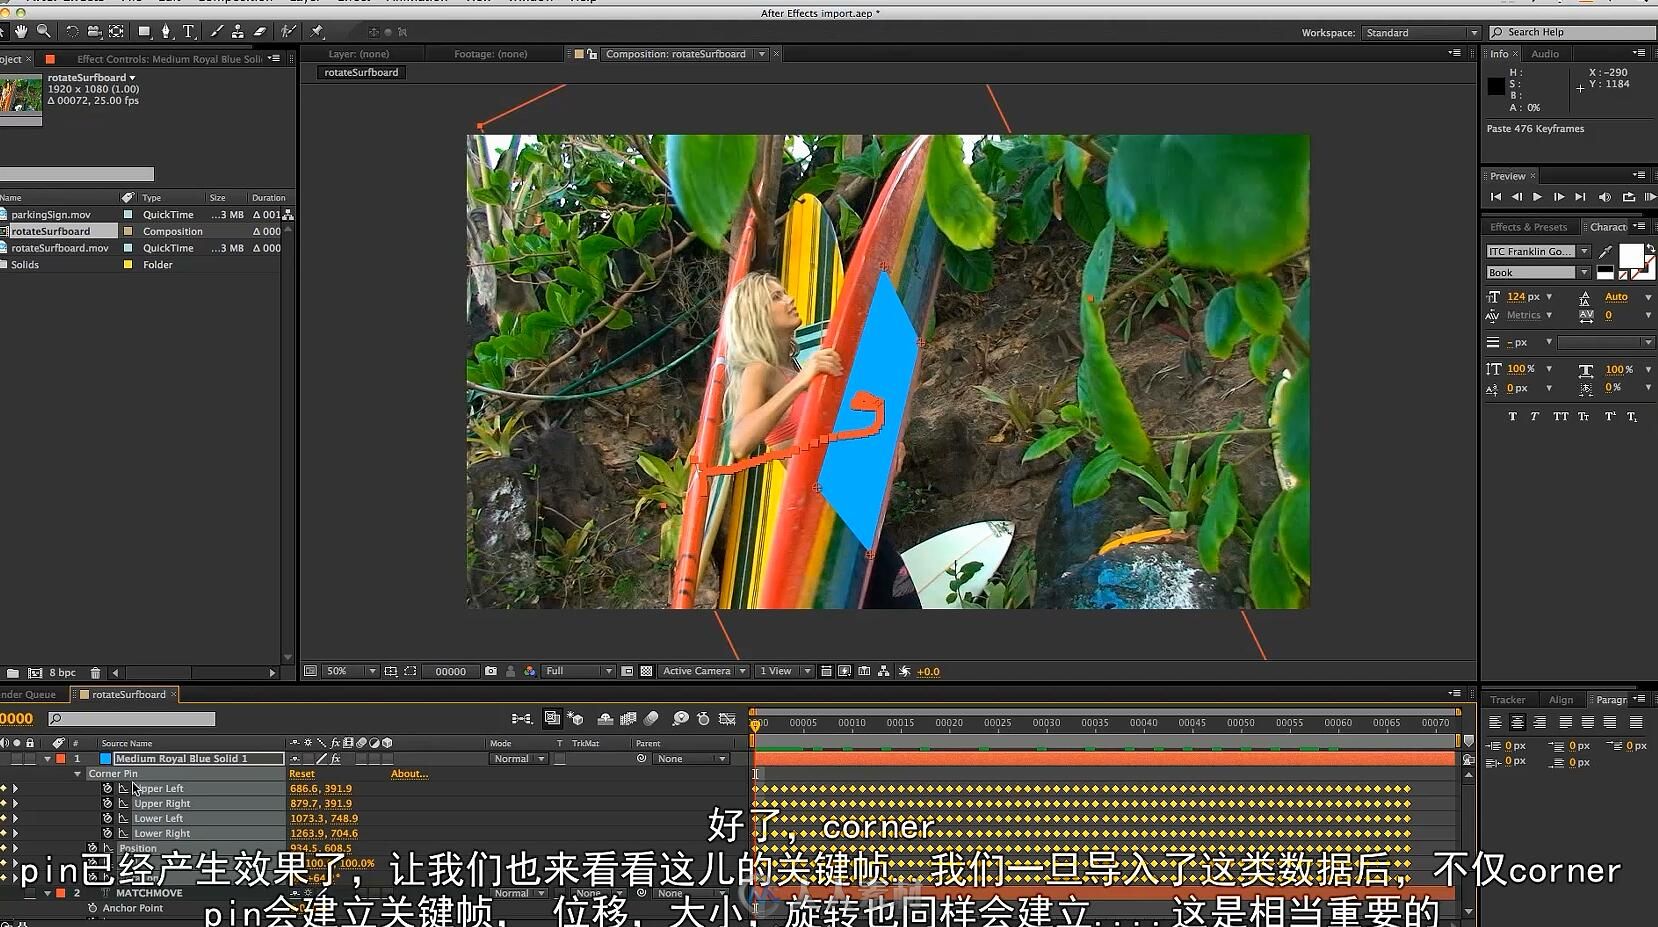Create a new folder in Project panel

pos(13,673)
